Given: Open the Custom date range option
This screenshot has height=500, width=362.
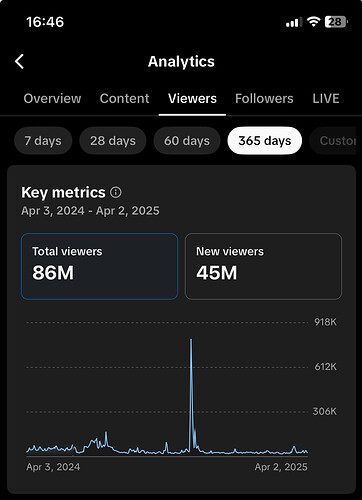Looking at the screenshot, I should 333,141.
